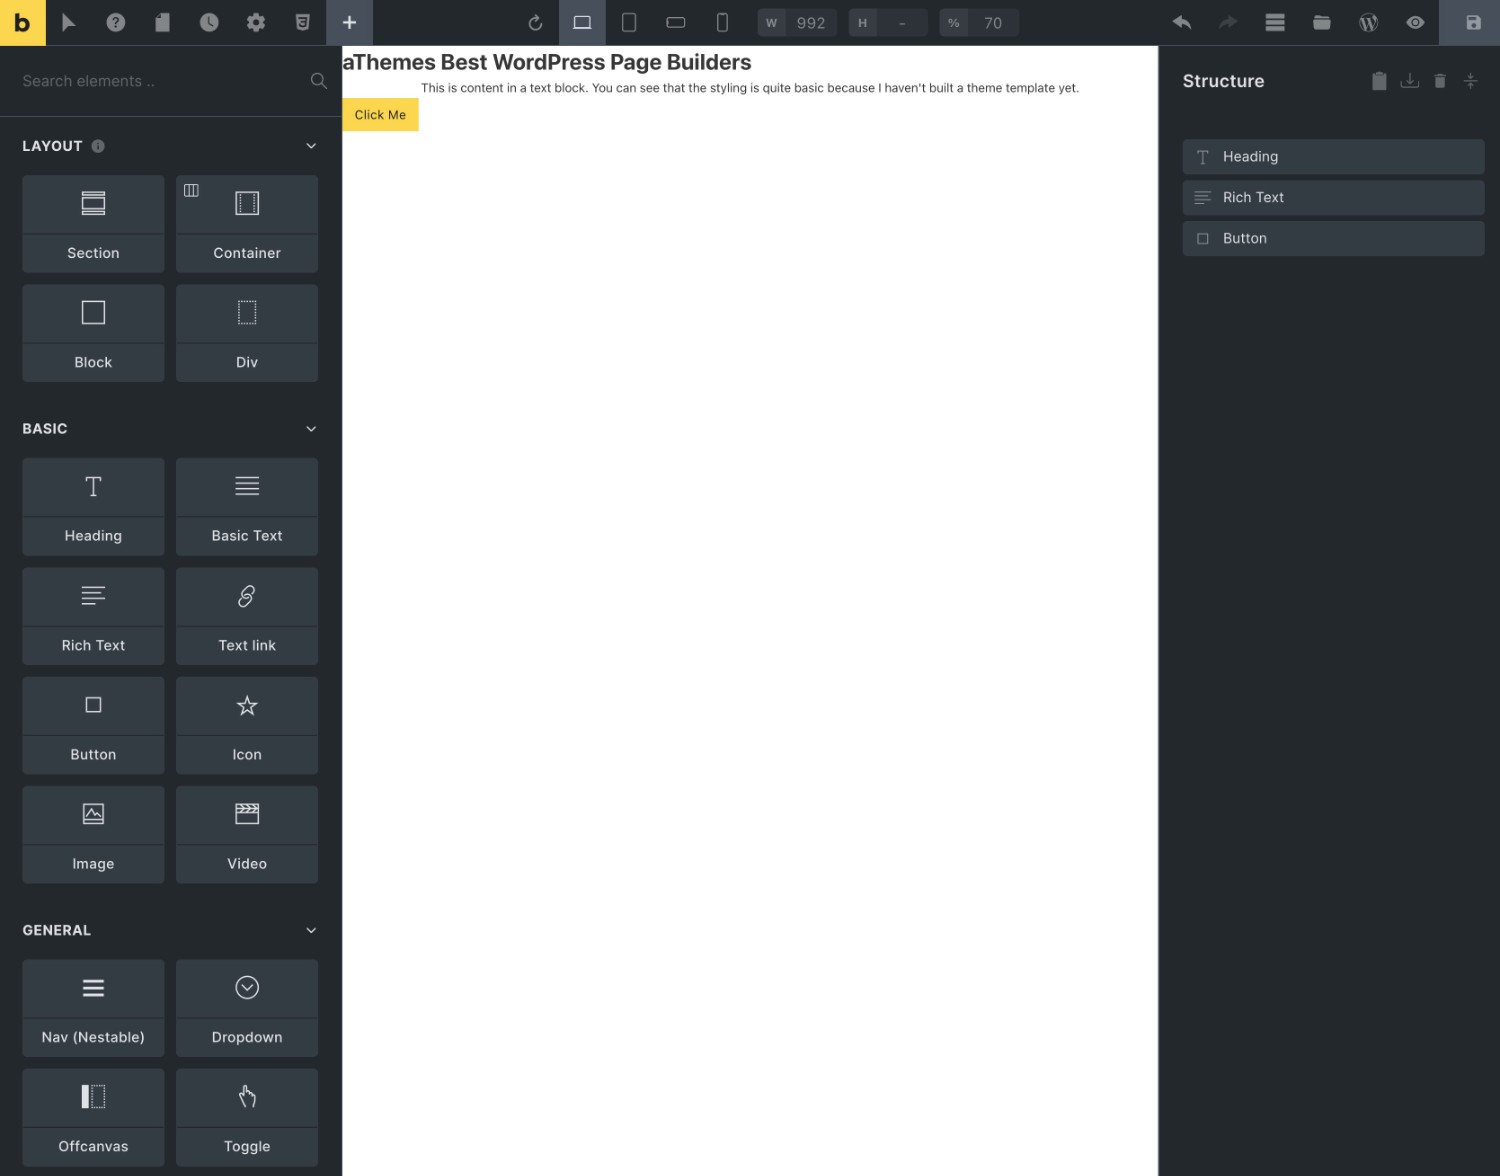1500x1176 pixels.
Task: Add a Block element
Action: tap(93, 333)
